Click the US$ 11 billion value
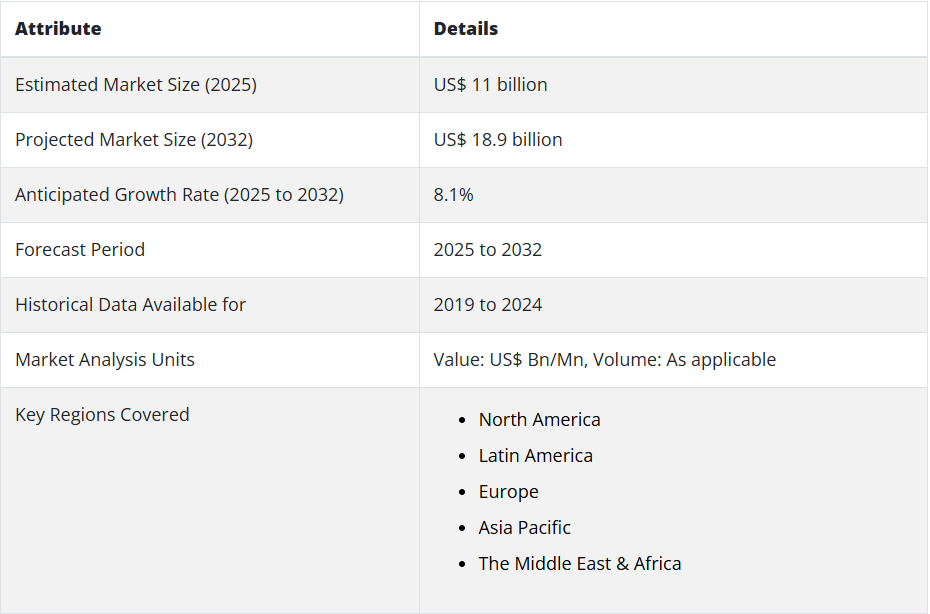 pos(490,85)
